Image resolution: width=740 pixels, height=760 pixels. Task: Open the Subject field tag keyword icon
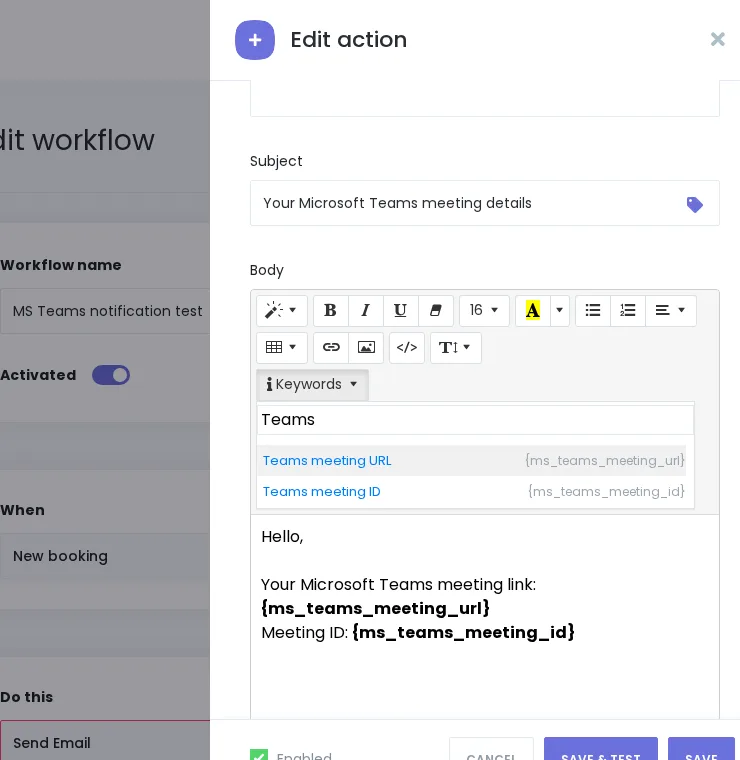point(694,205)
